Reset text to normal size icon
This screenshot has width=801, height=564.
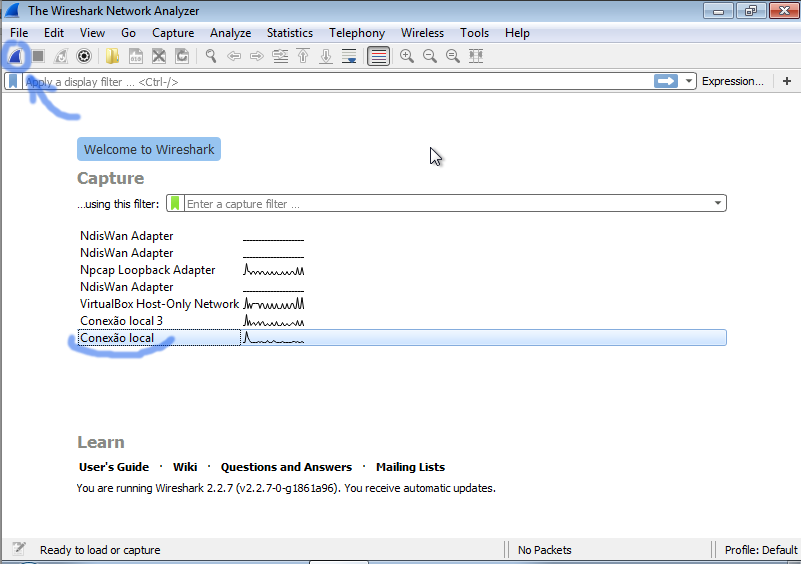tap(453, 56)
